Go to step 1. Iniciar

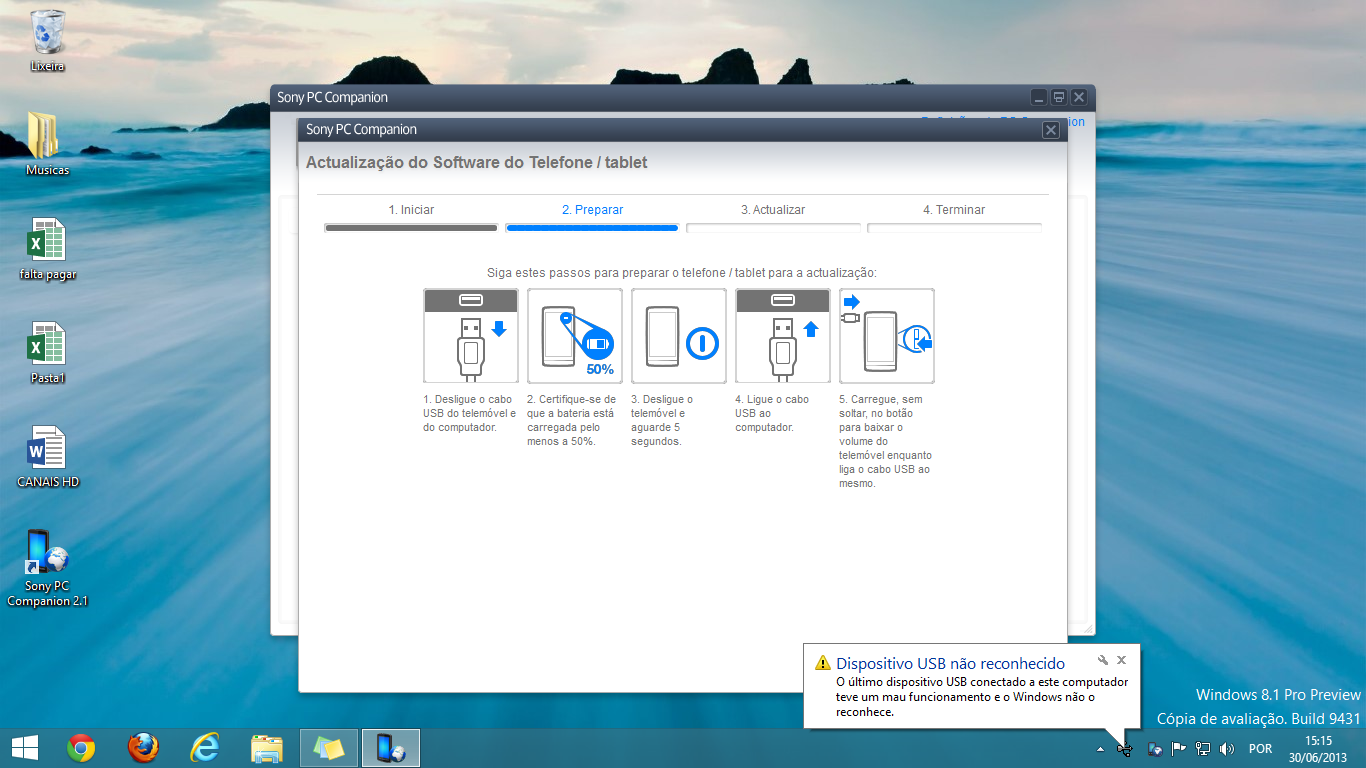[411, 210]
